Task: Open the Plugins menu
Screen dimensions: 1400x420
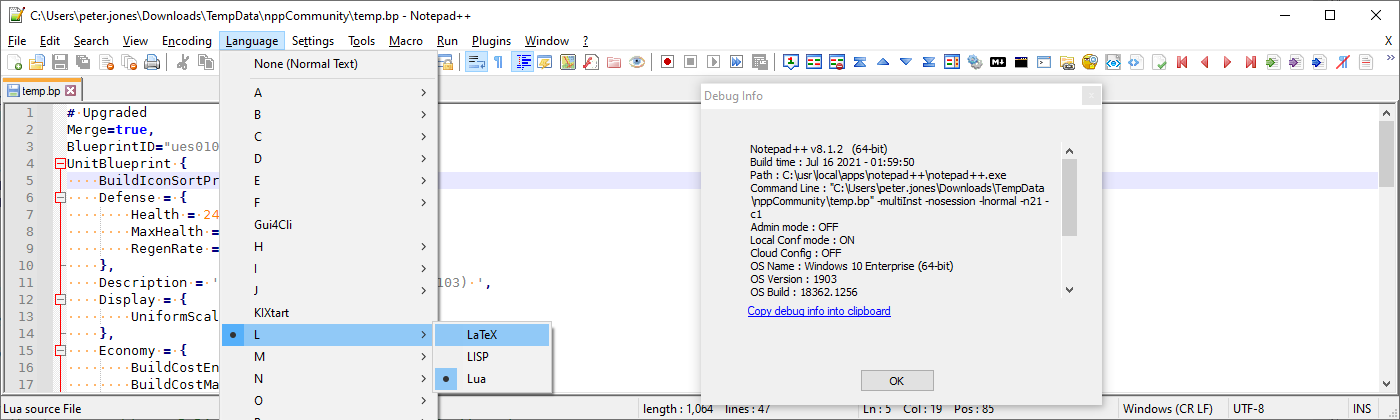Action: coord(491,41)
